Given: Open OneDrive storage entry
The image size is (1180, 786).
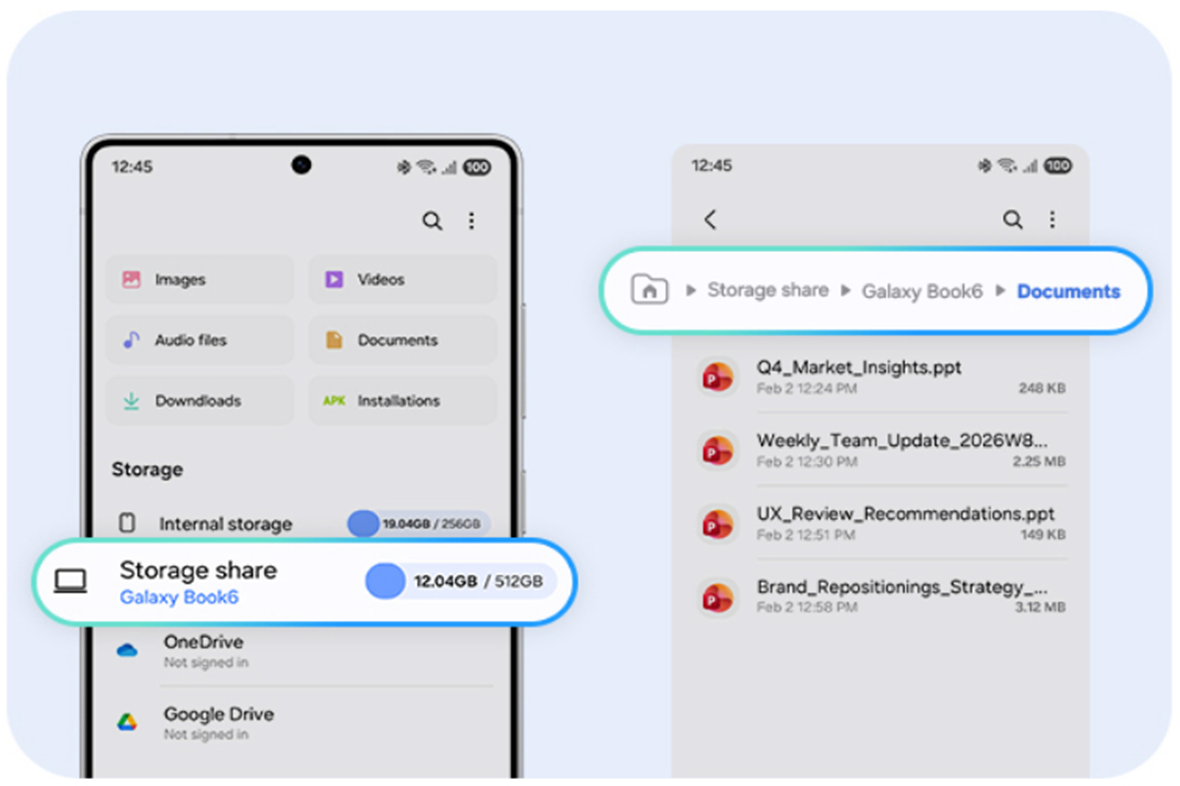Looking at the screenshot, I should pyautogui.click(x=302, y=650).
